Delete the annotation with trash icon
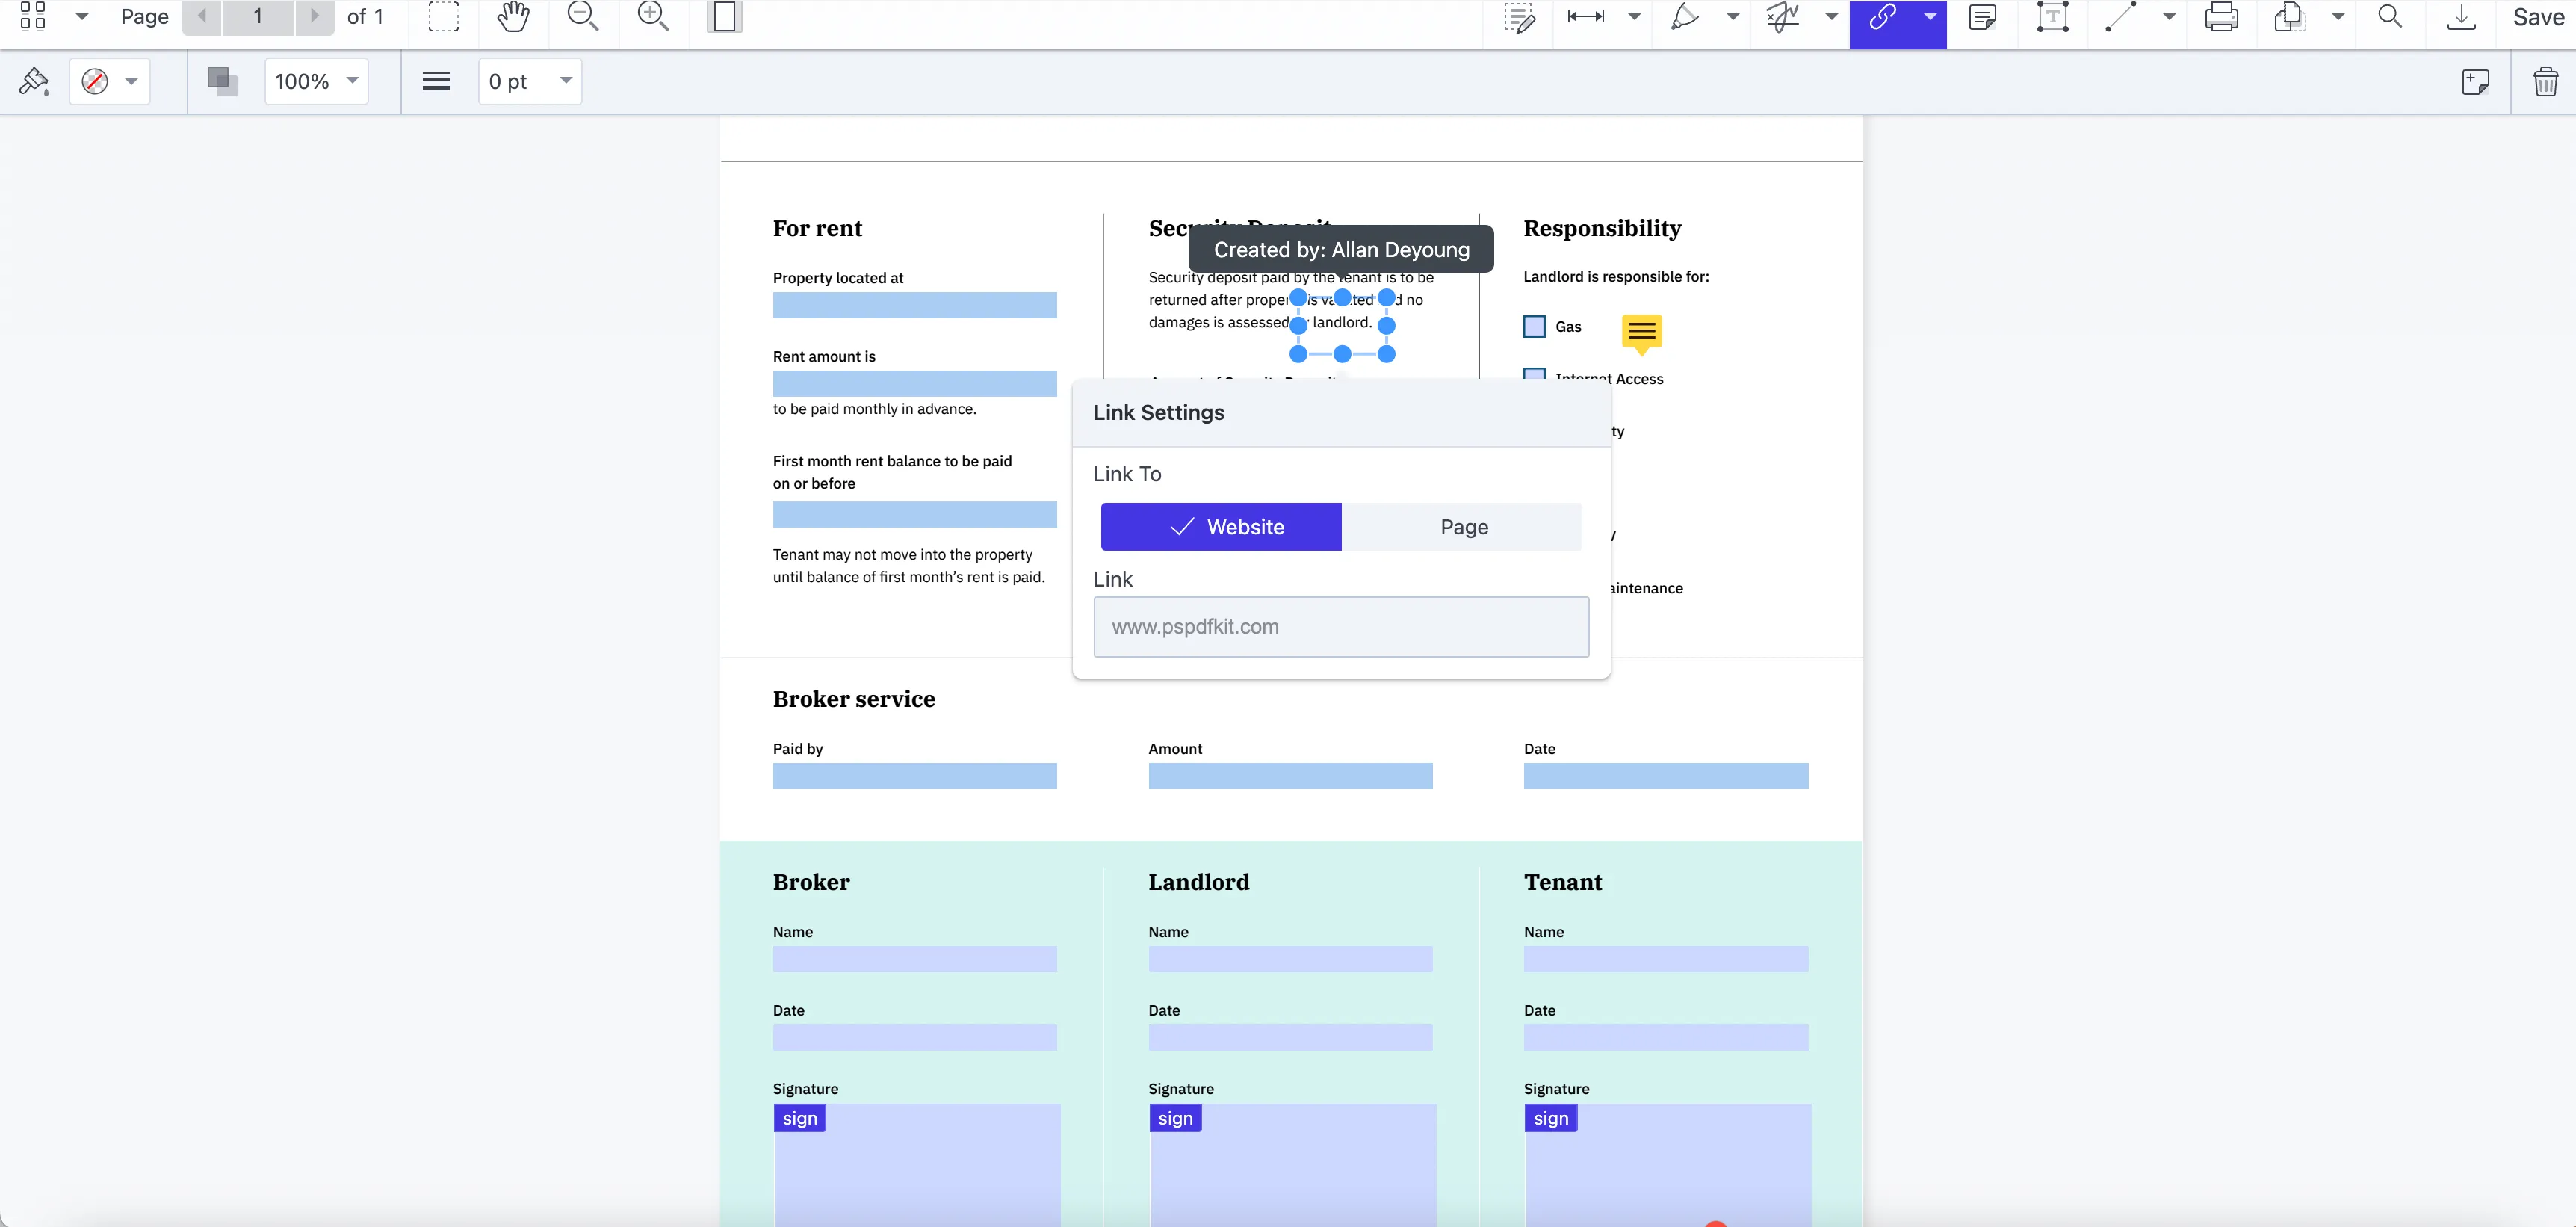The width and height of the screenshot is (2576, 1227). pos(2546,81)
